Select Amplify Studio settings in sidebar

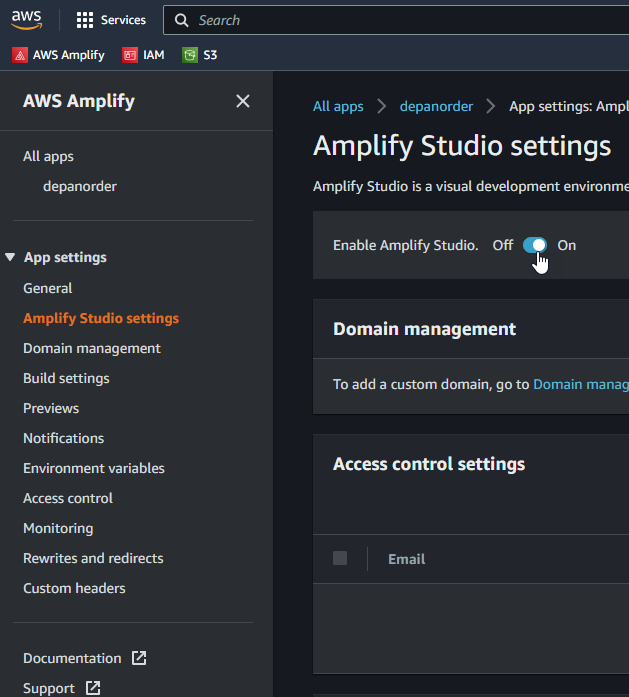[101, 318]
